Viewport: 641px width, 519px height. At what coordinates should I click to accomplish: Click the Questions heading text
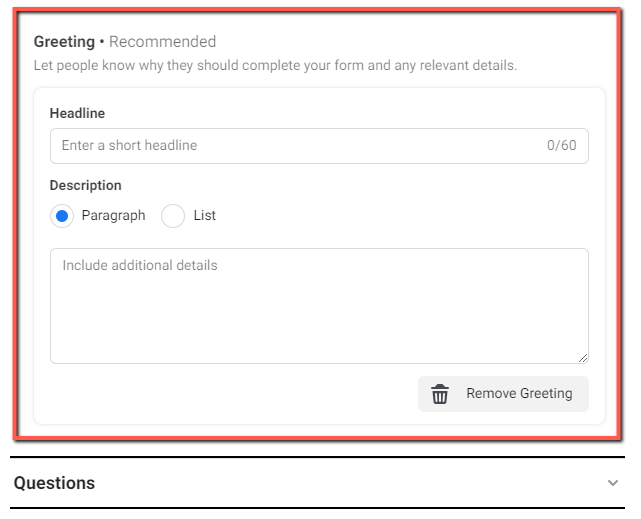tap(54, 483)
